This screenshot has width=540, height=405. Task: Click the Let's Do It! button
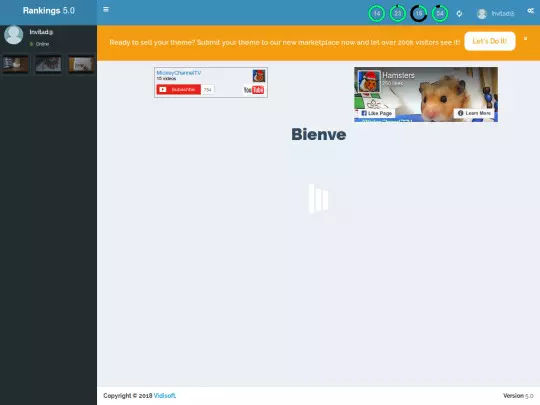click(490, 41)
